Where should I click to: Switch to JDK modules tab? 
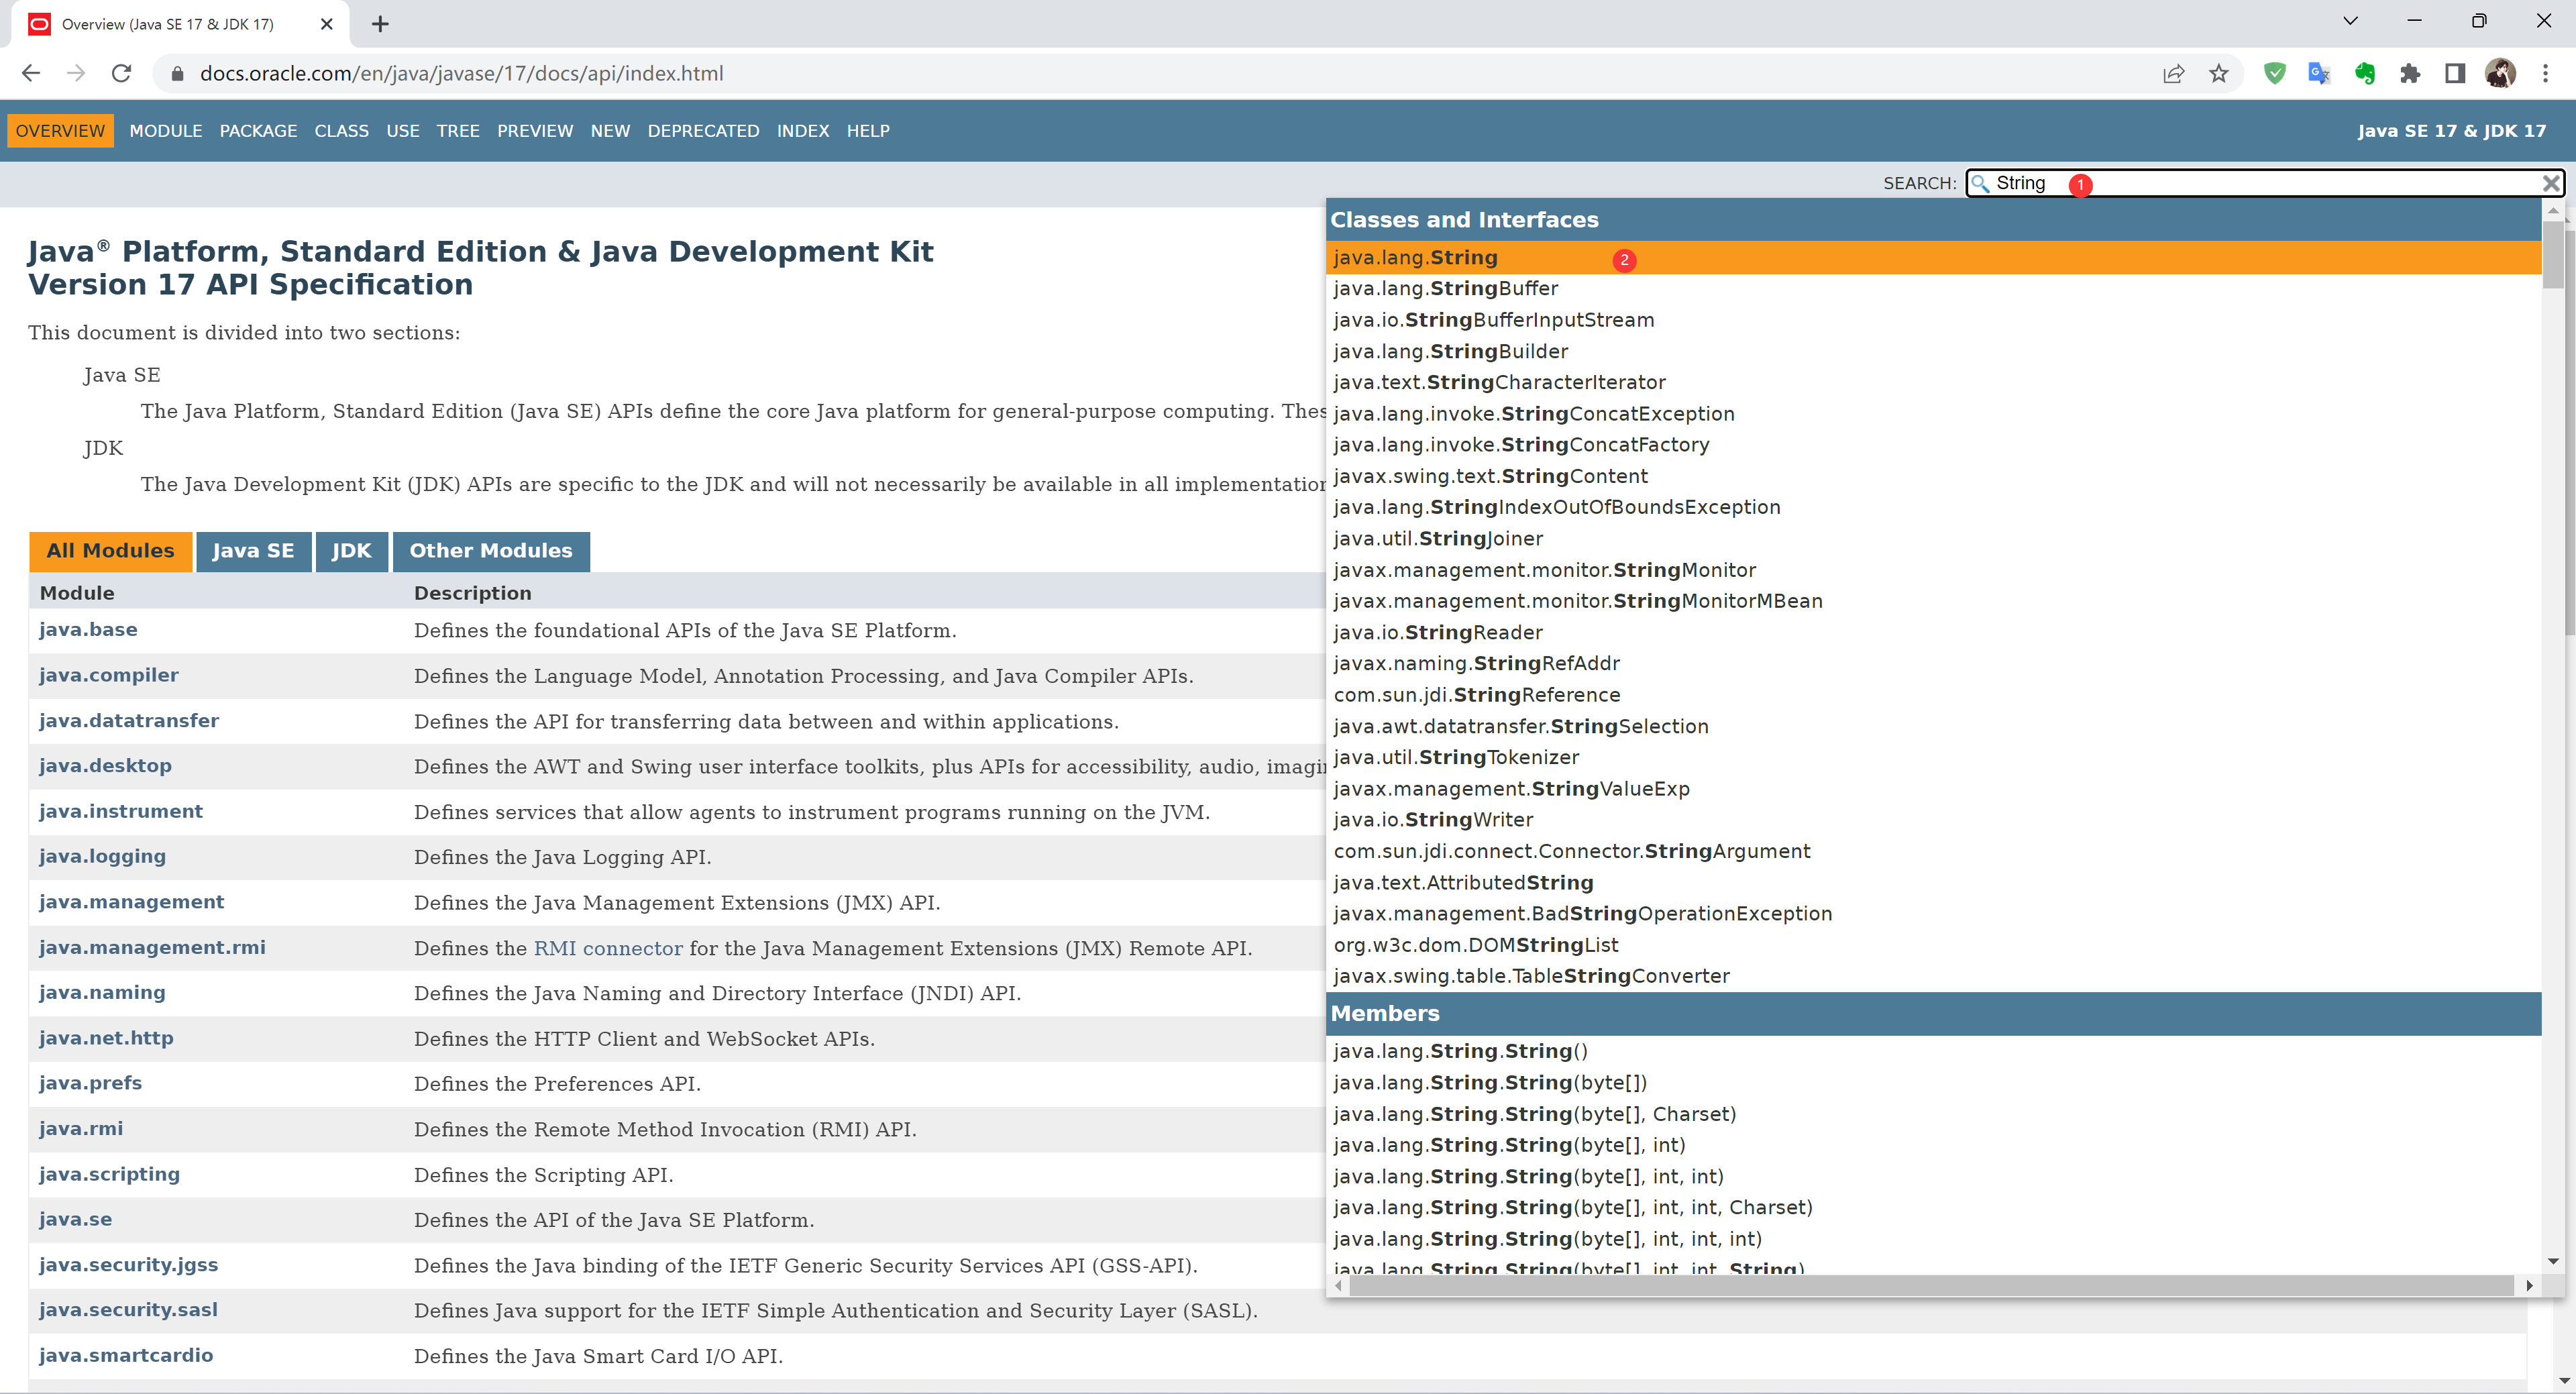coord(351,551)
